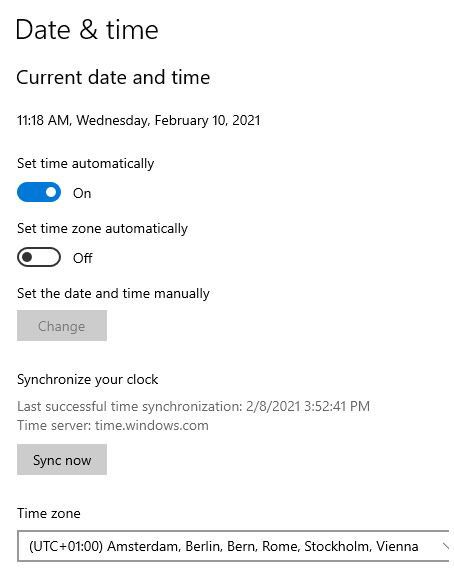Click the Time server time.windows.com text

click(113, 426)
